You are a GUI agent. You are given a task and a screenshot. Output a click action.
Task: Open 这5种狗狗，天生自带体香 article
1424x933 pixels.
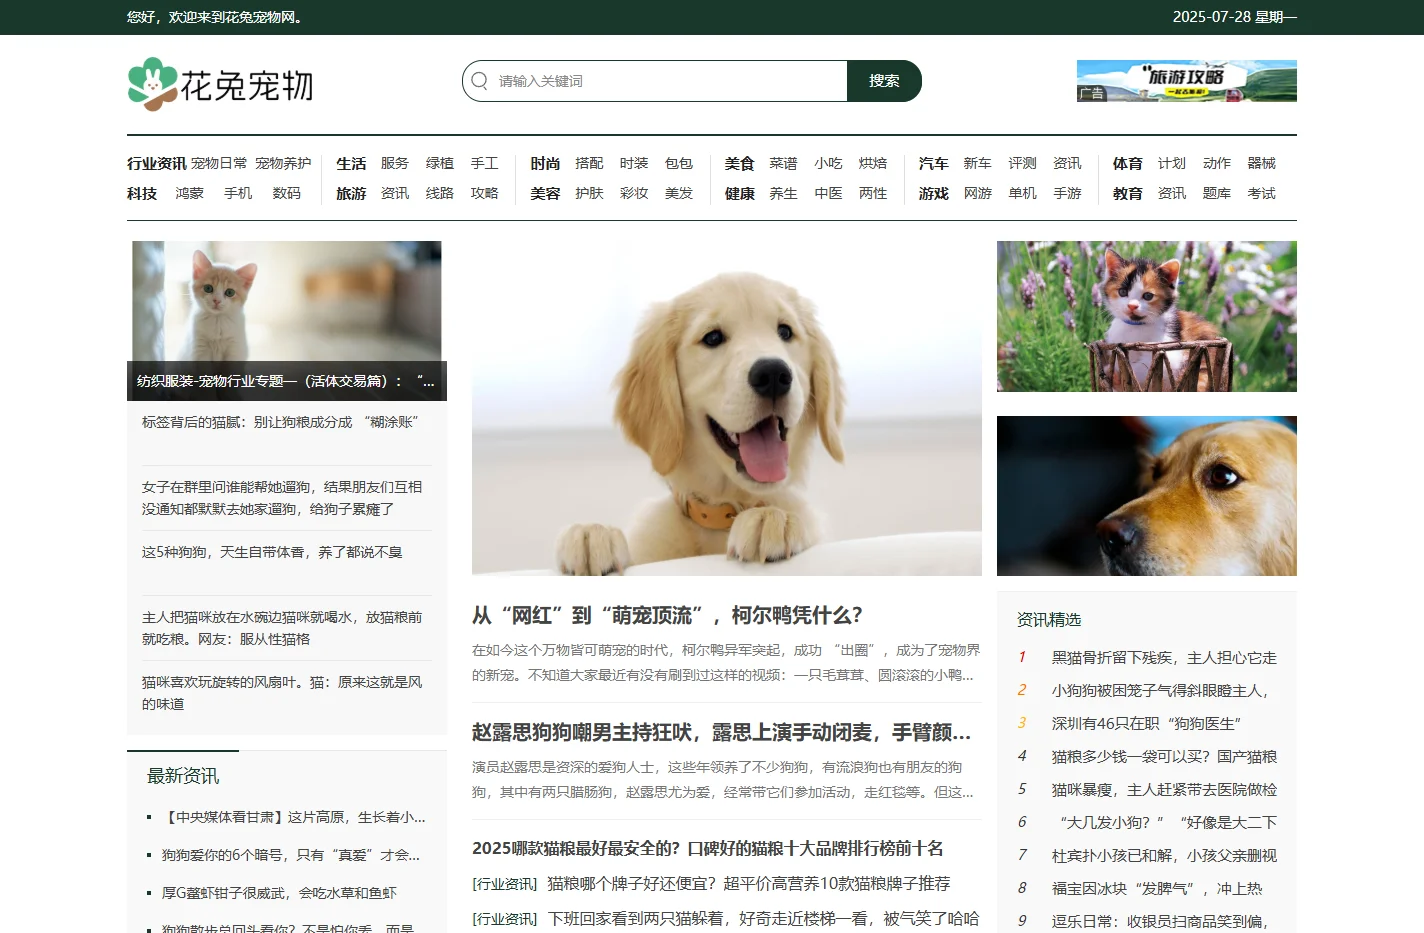coord(272,552)
